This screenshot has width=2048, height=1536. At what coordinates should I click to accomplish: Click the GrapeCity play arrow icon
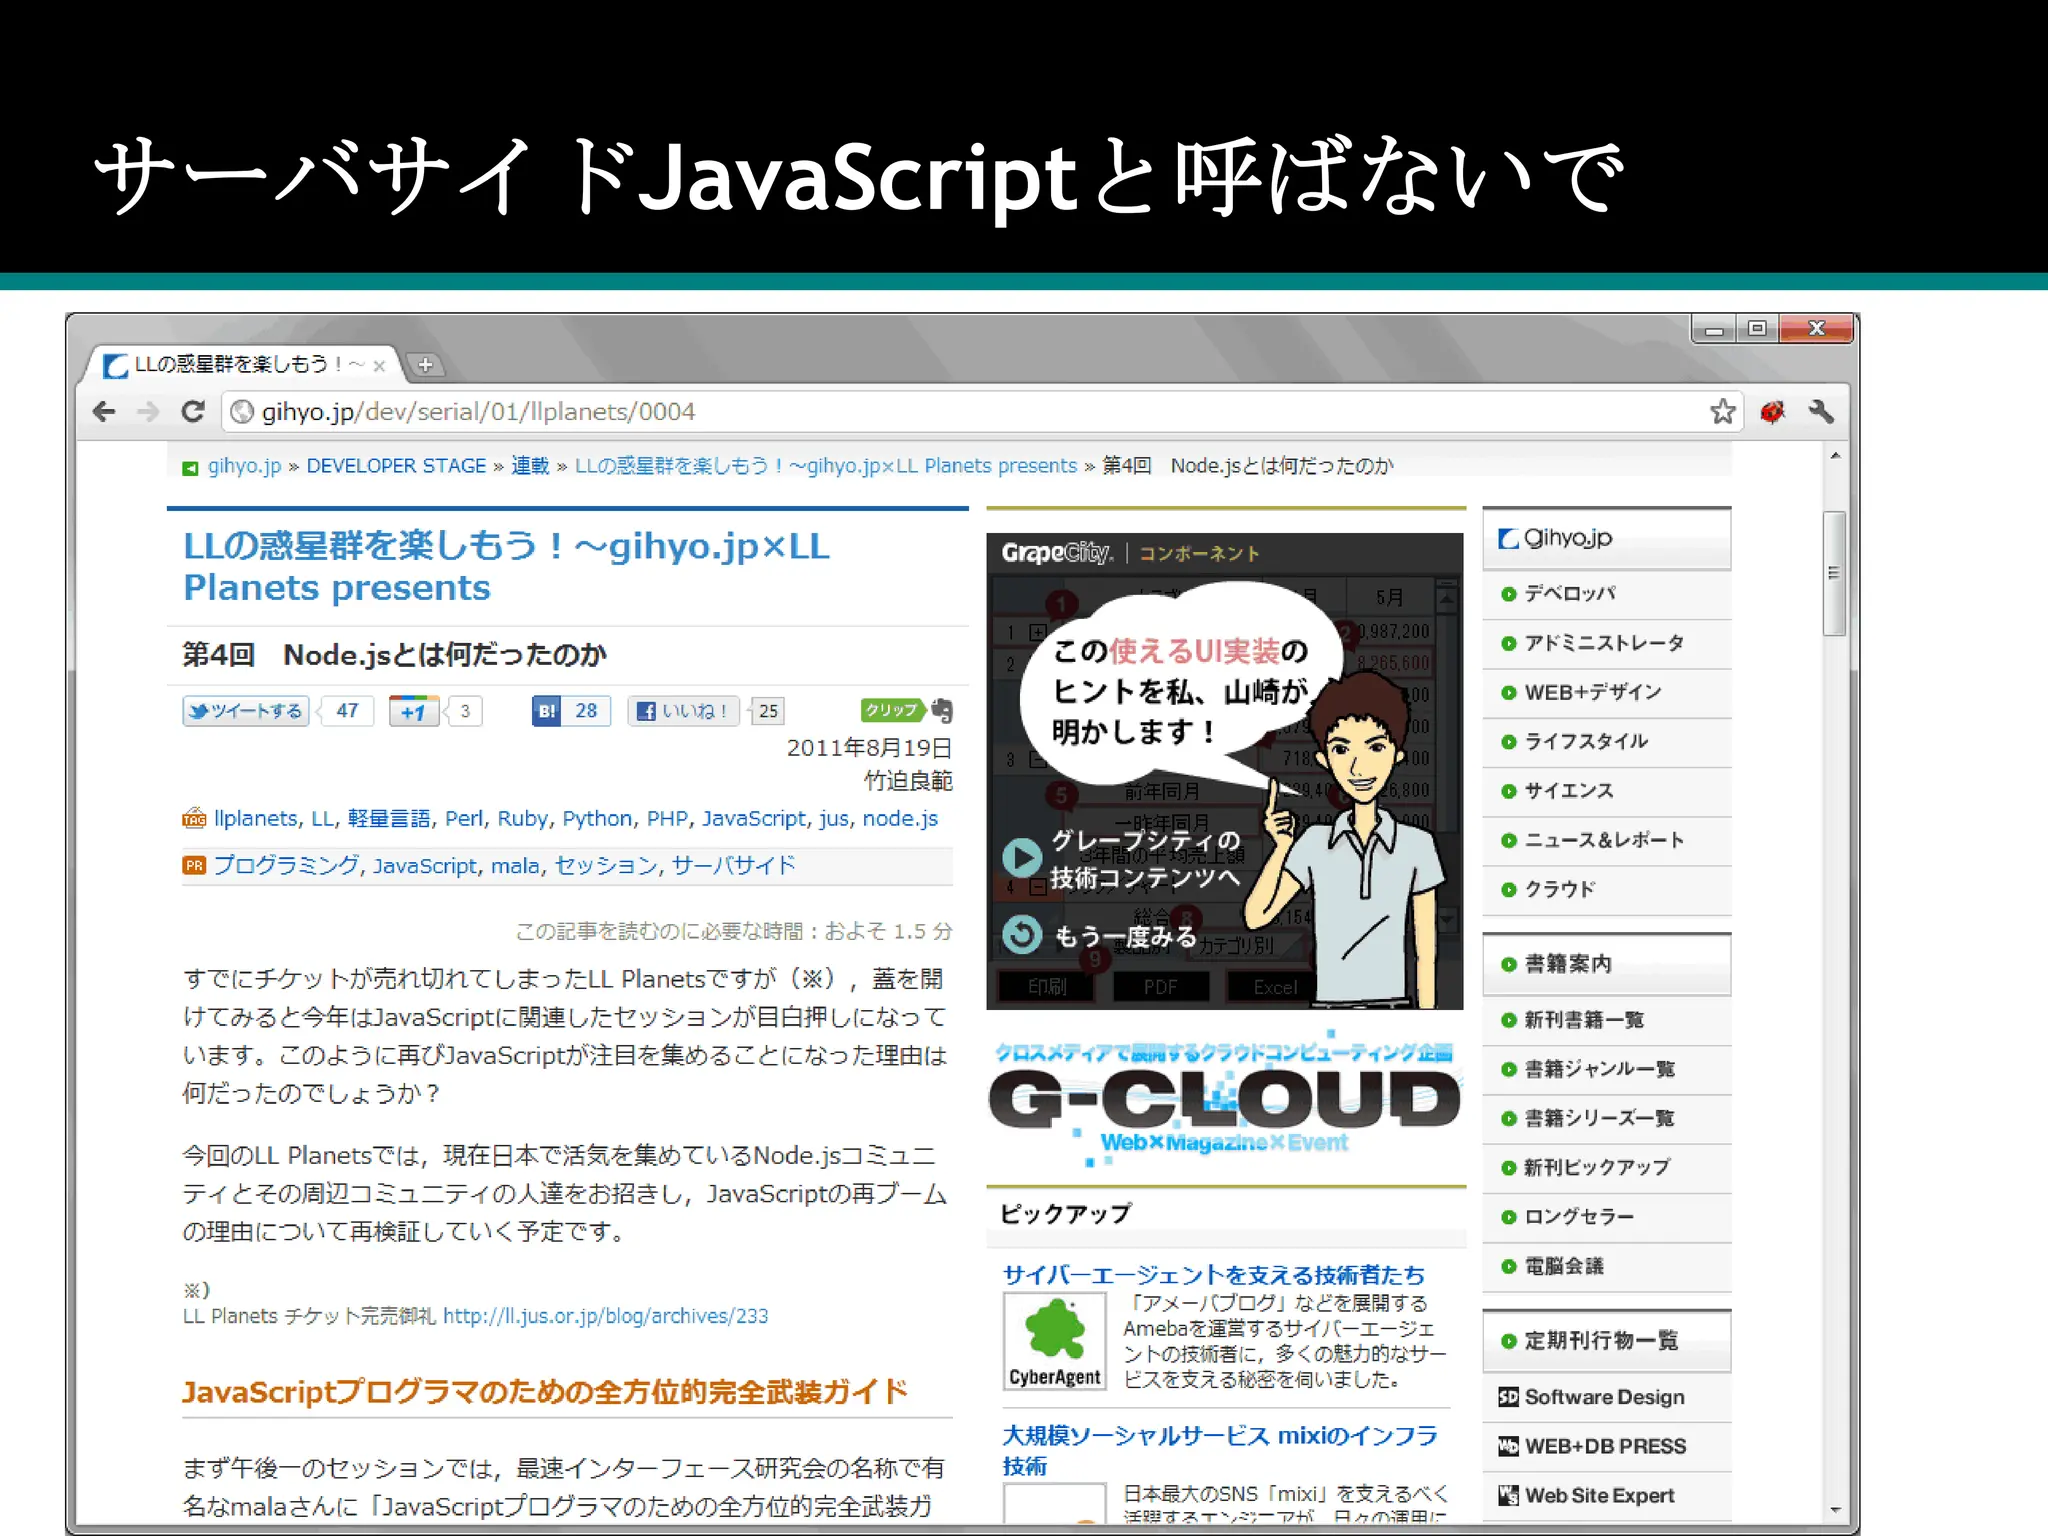click(x=1022, y=857)
